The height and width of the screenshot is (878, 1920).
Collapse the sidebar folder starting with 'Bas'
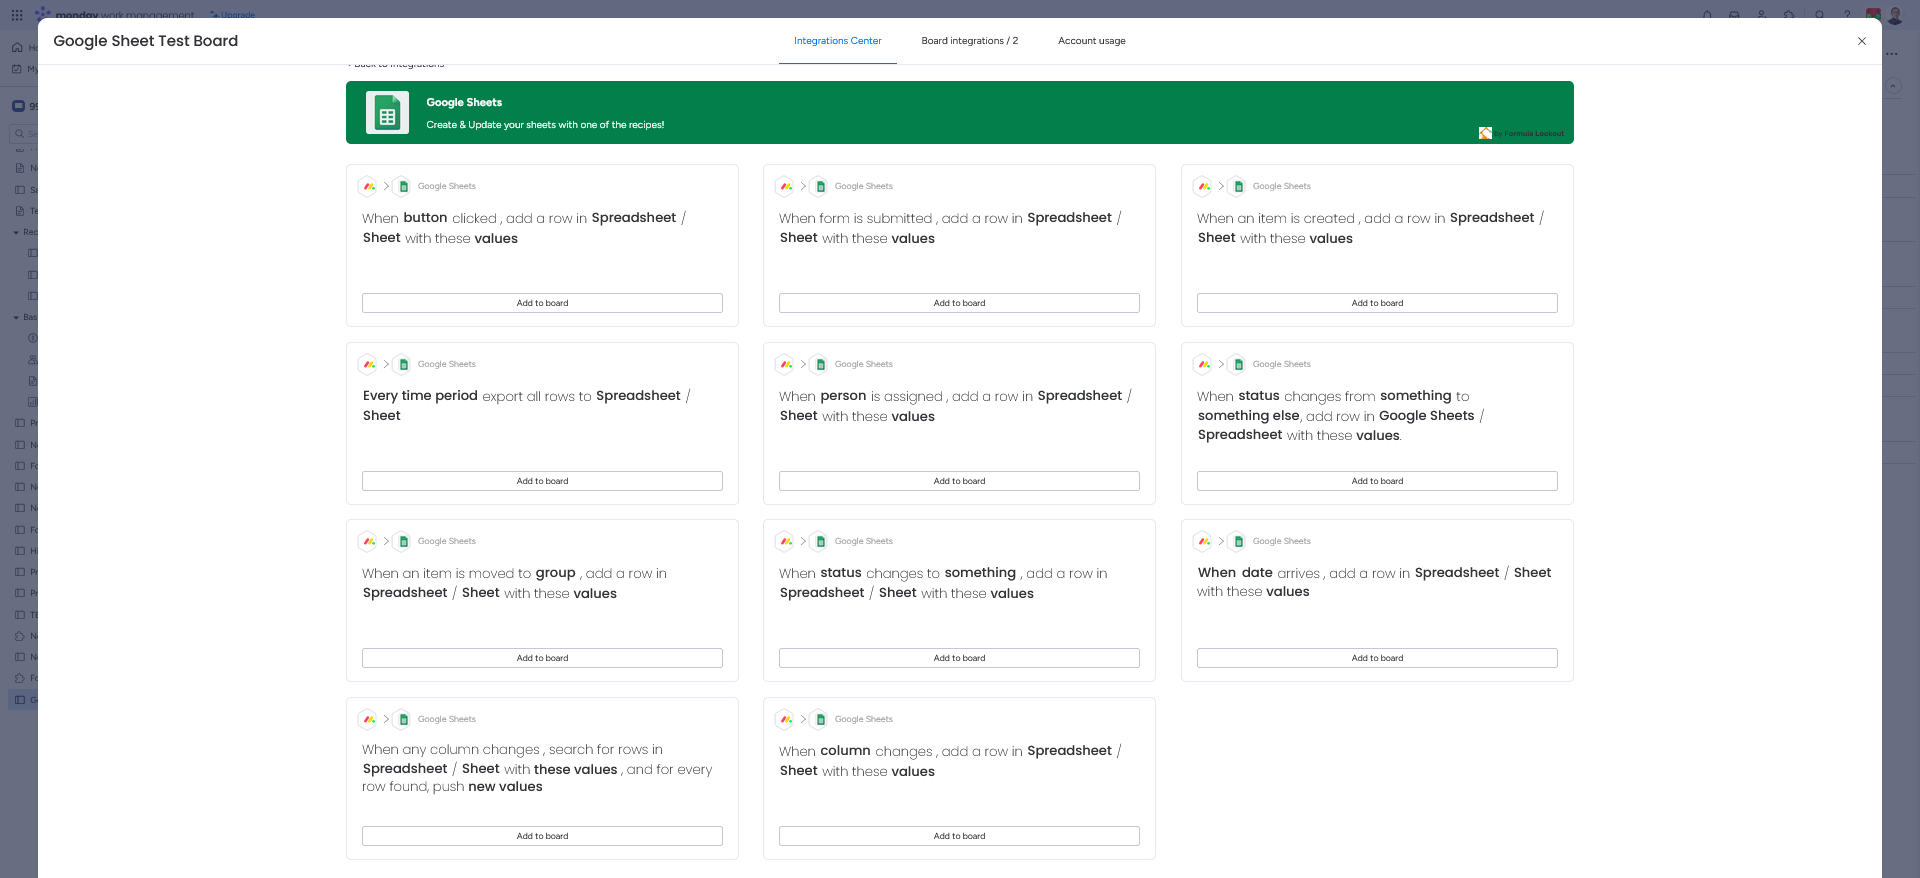click(16, 317)
